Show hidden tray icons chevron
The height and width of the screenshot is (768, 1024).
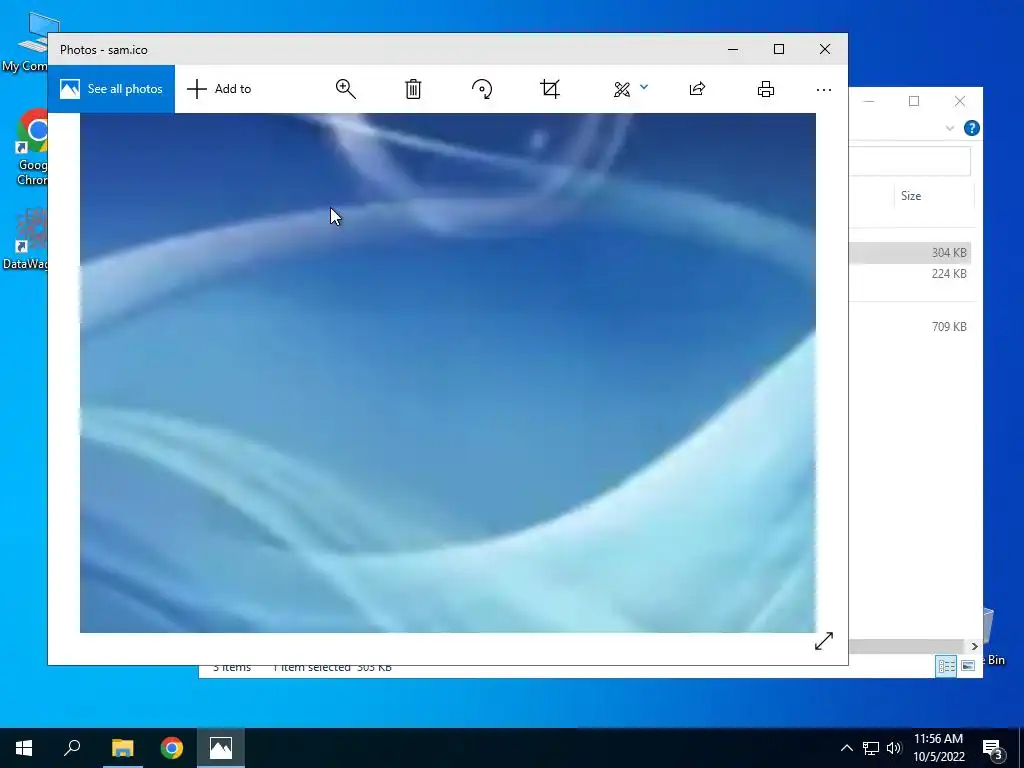[x=846, y=748]
